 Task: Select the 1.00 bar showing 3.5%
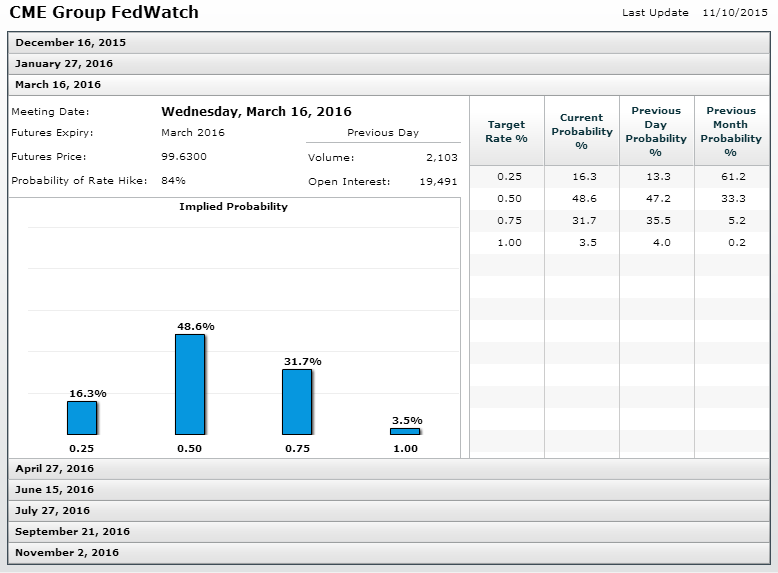tap(405, 432)
